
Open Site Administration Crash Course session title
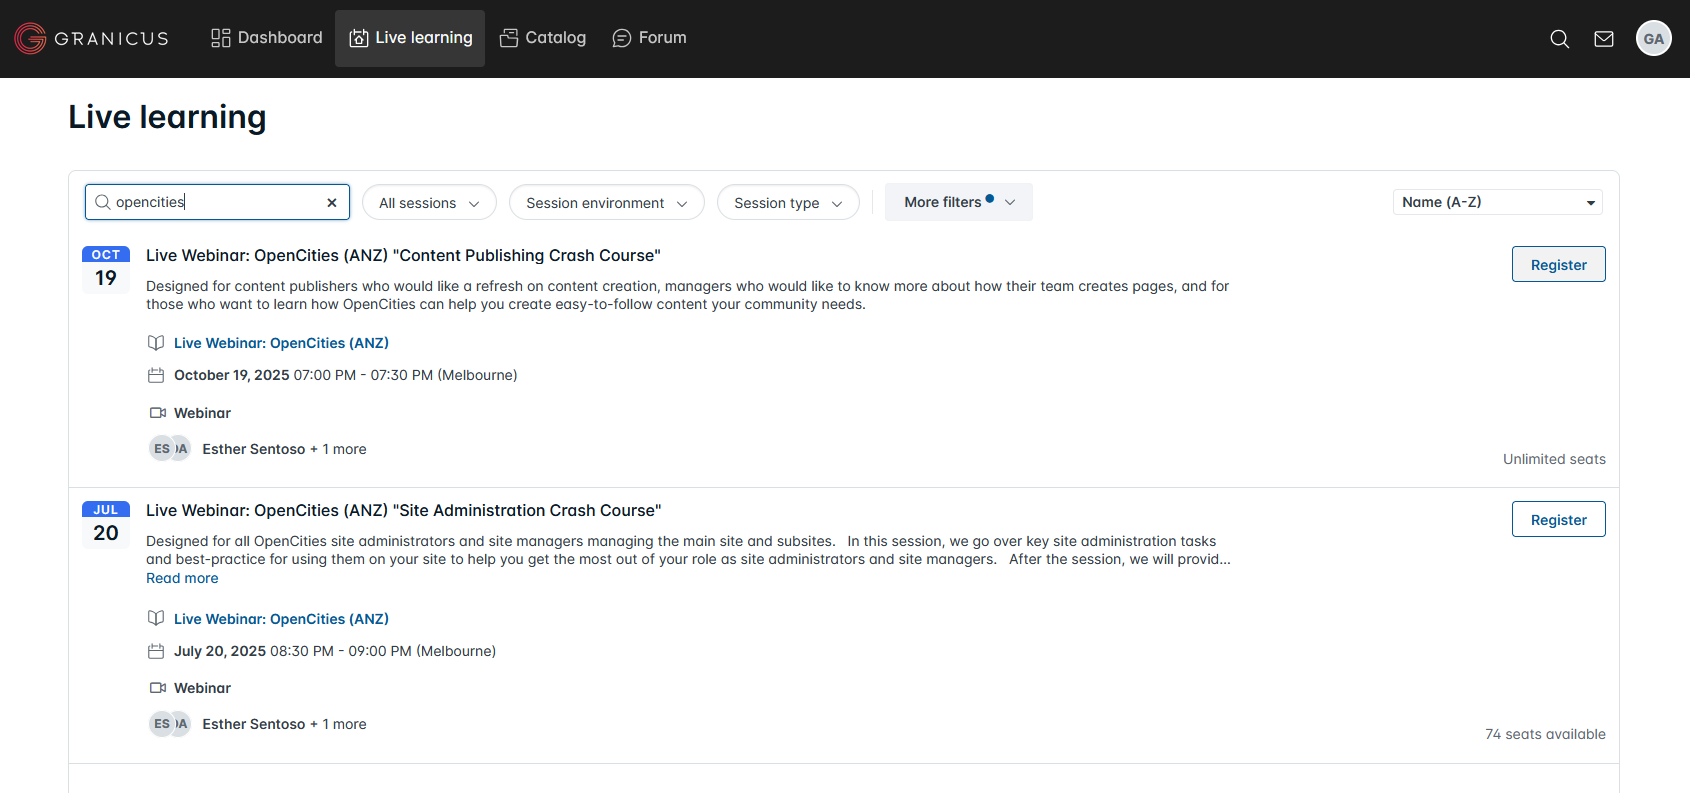(403, 510)
